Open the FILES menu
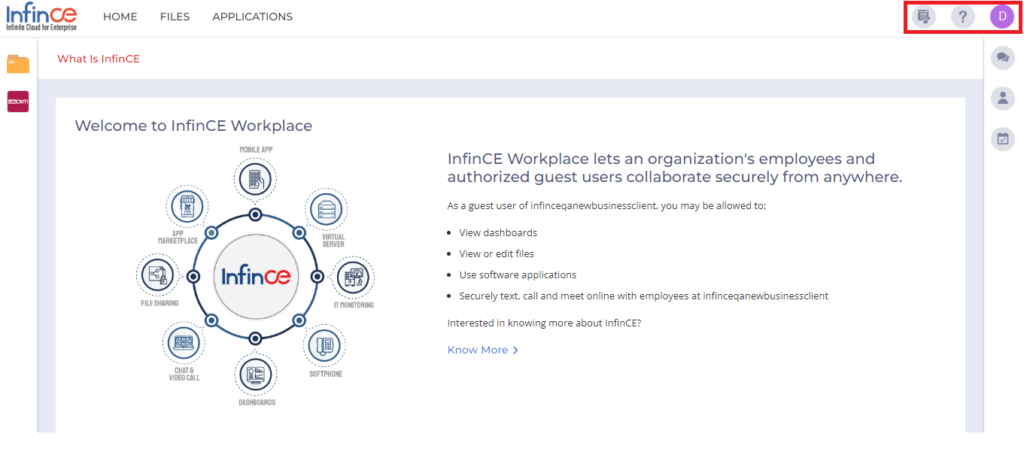 point(174,17)
